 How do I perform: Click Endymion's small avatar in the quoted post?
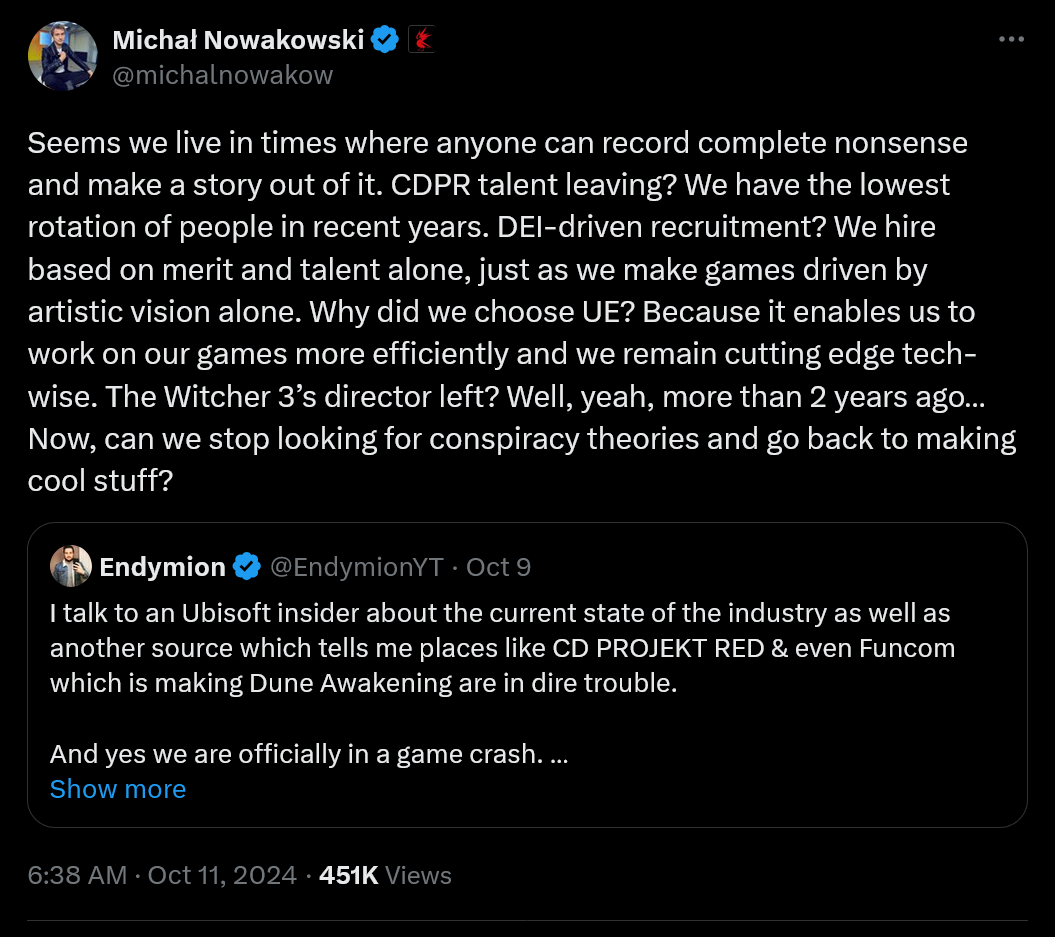[x=71, y=567]
